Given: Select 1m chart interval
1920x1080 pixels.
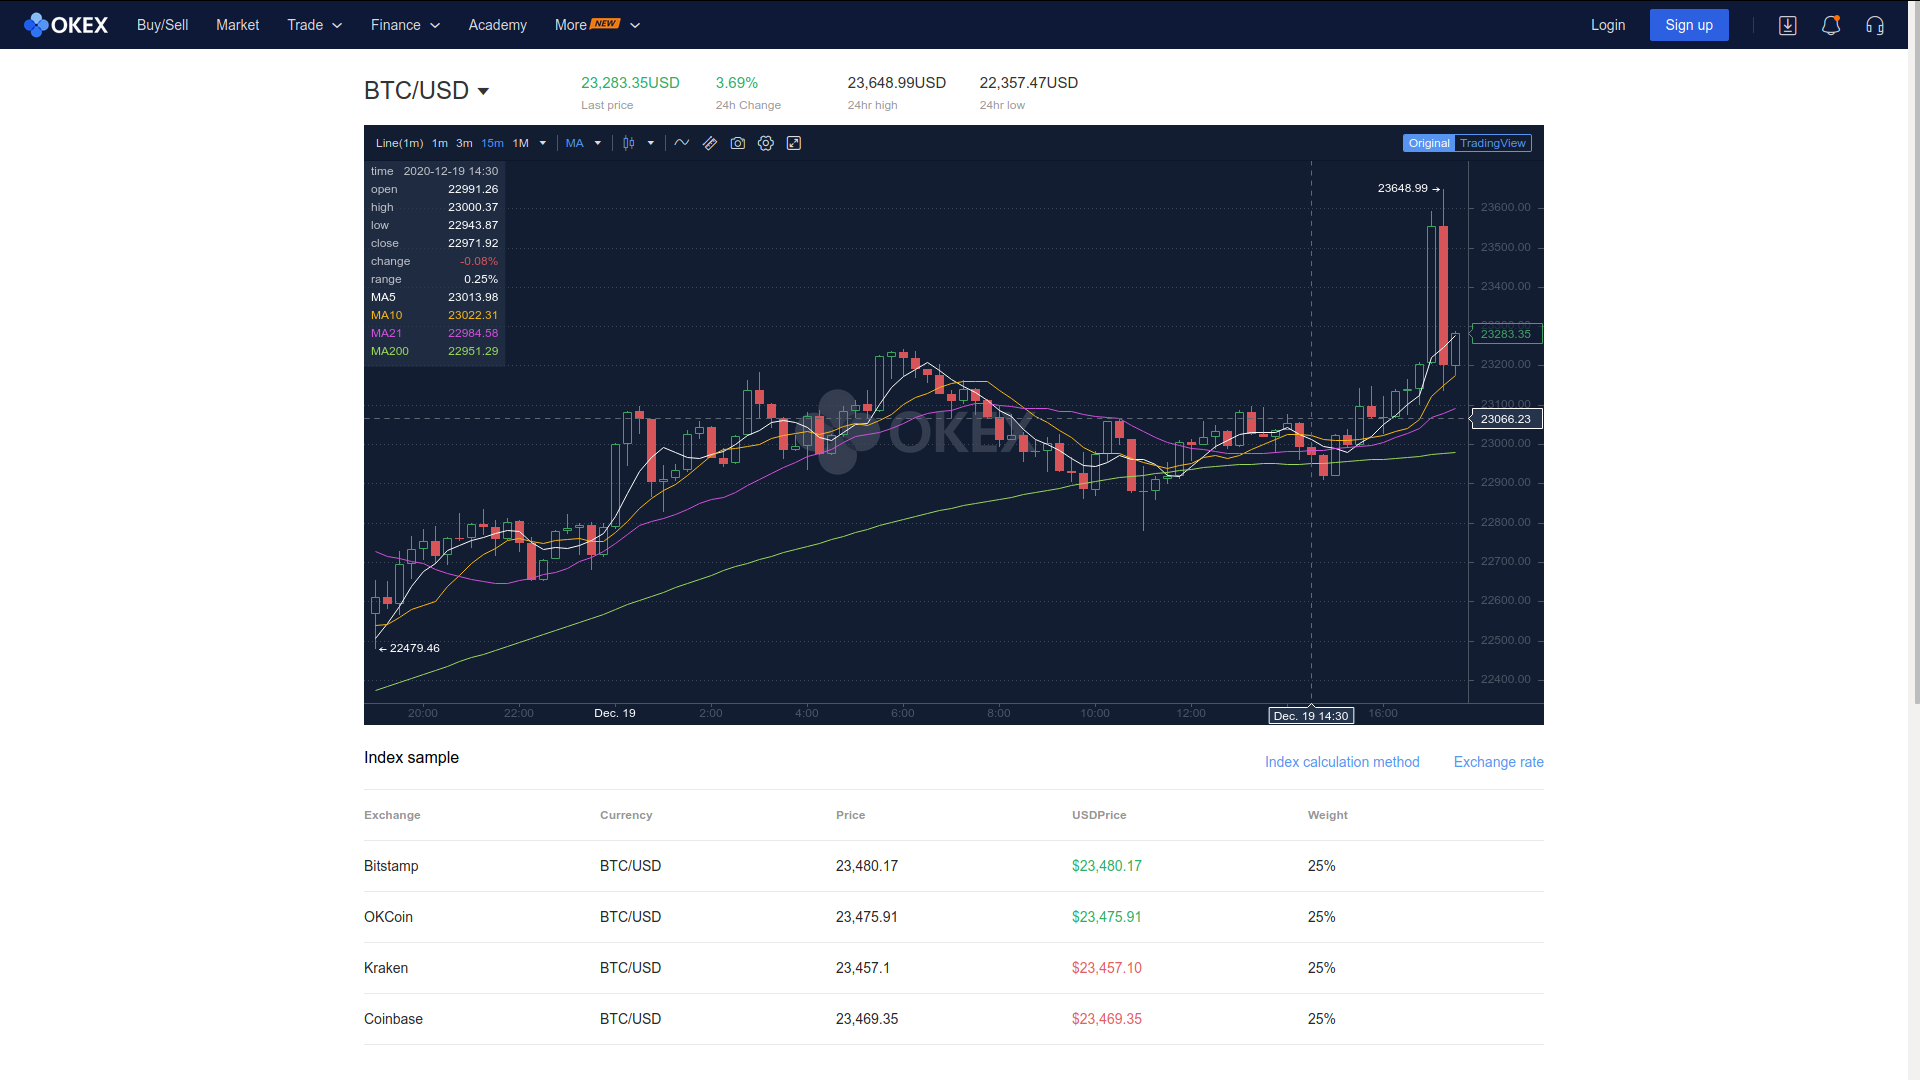Looking at the screenshot, I should pyautogui.click(x=440, y=143).
